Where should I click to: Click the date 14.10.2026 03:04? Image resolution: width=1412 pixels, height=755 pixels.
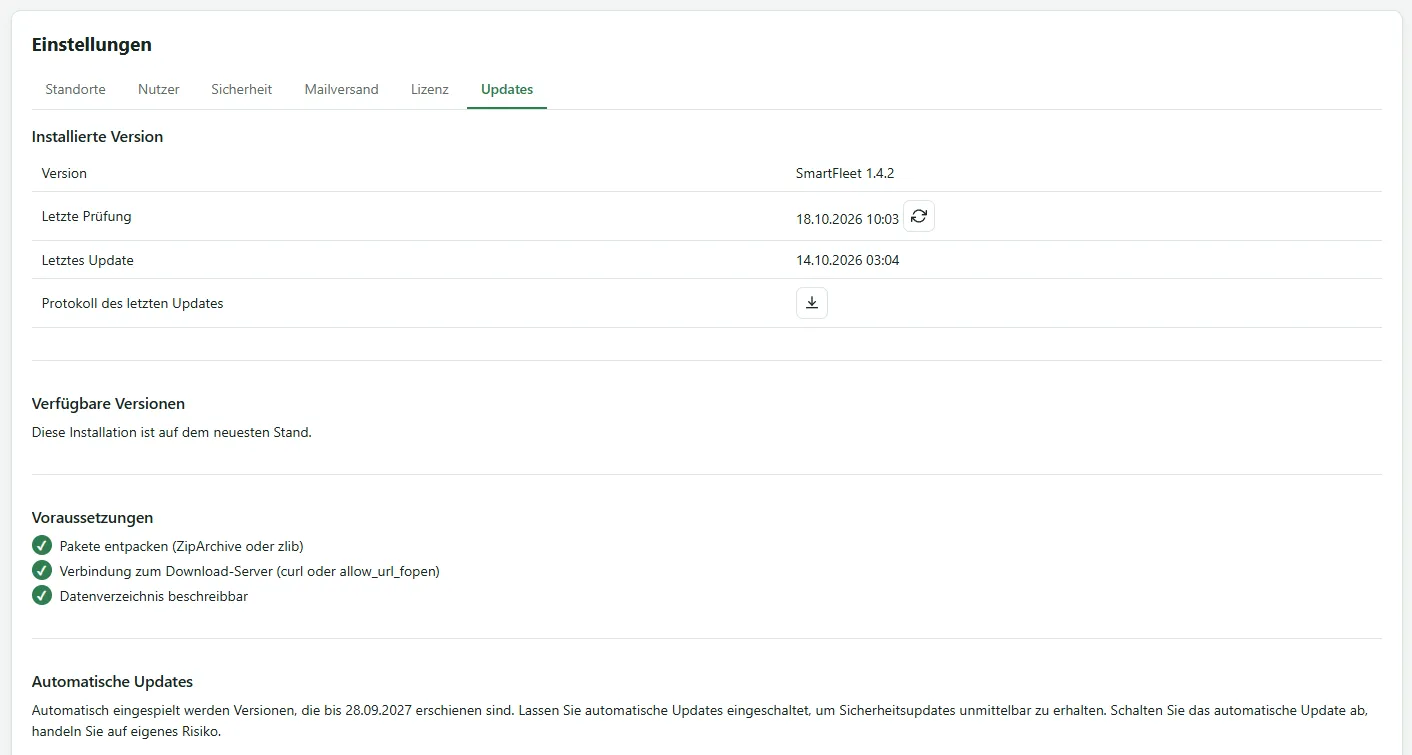pos(847,260)
